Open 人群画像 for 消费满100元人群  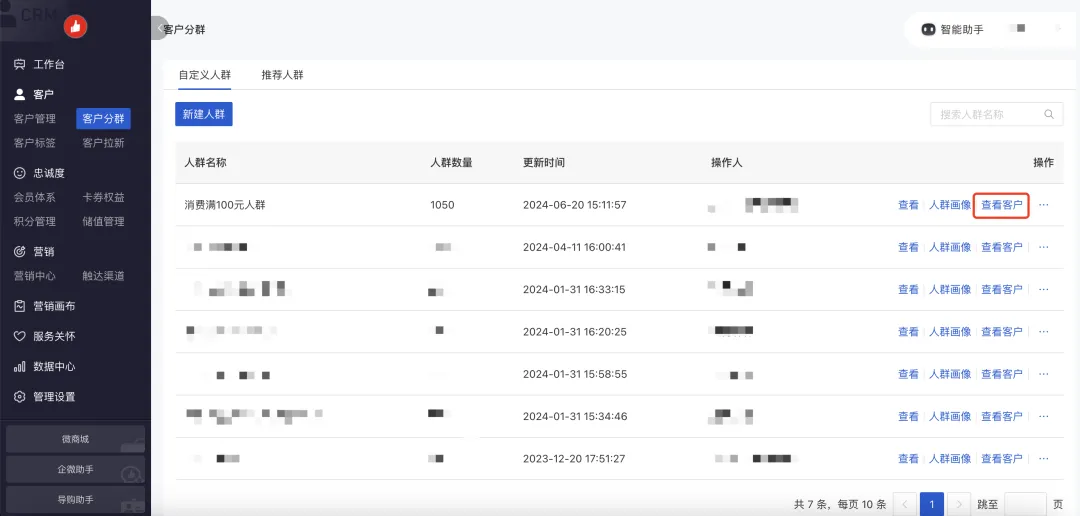click(x=949, y=205)
